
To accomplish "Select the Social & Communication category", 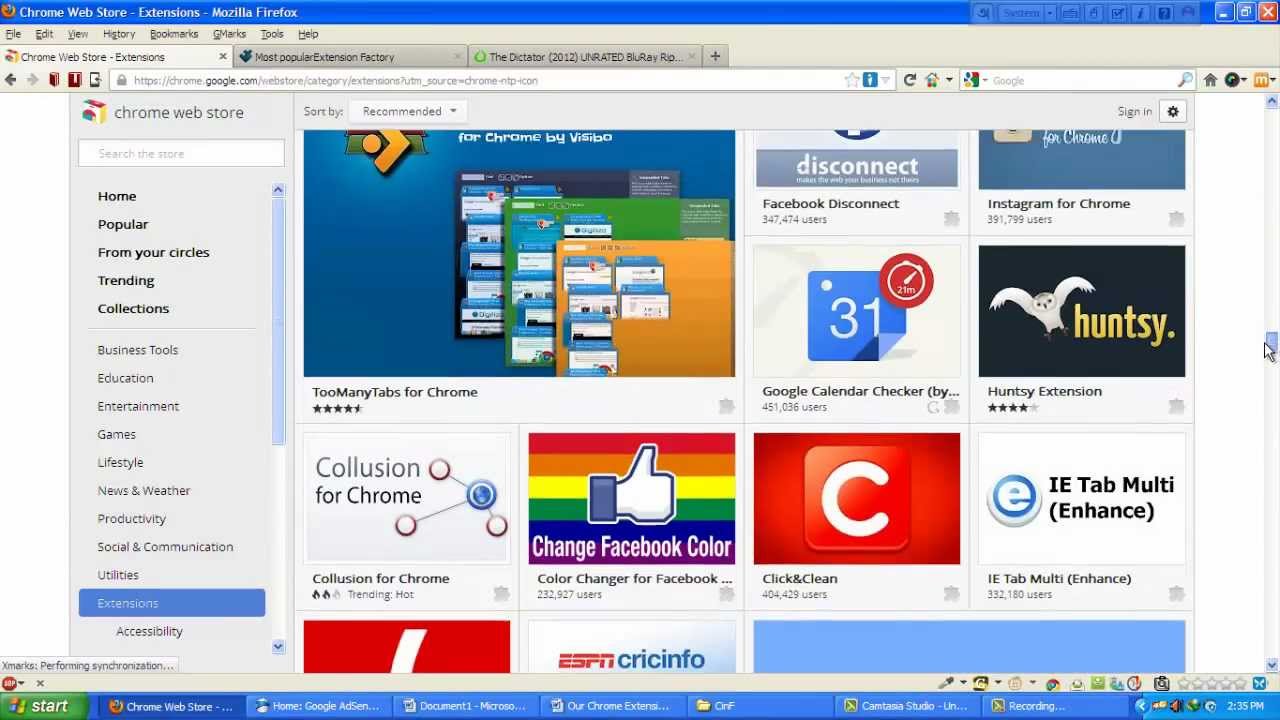I will pos(165,546).
